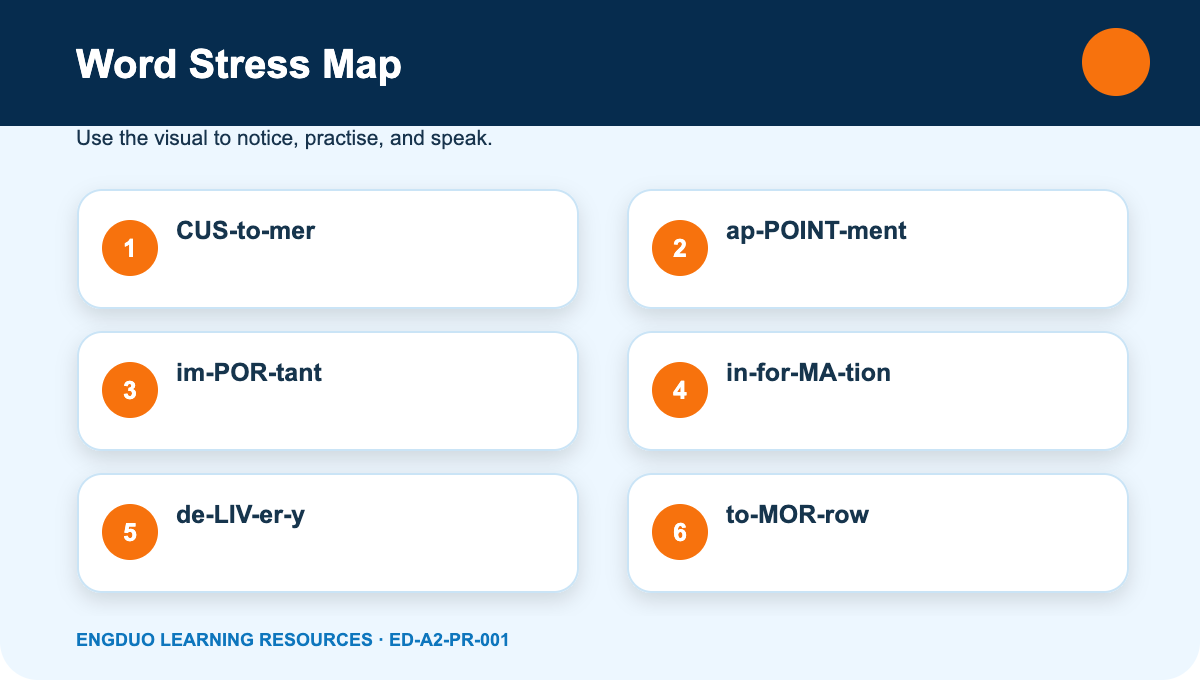Viewport: 1200px width, 680px height.
Task: Click the subtitle about notice, practise, speak
Action: 284,139
